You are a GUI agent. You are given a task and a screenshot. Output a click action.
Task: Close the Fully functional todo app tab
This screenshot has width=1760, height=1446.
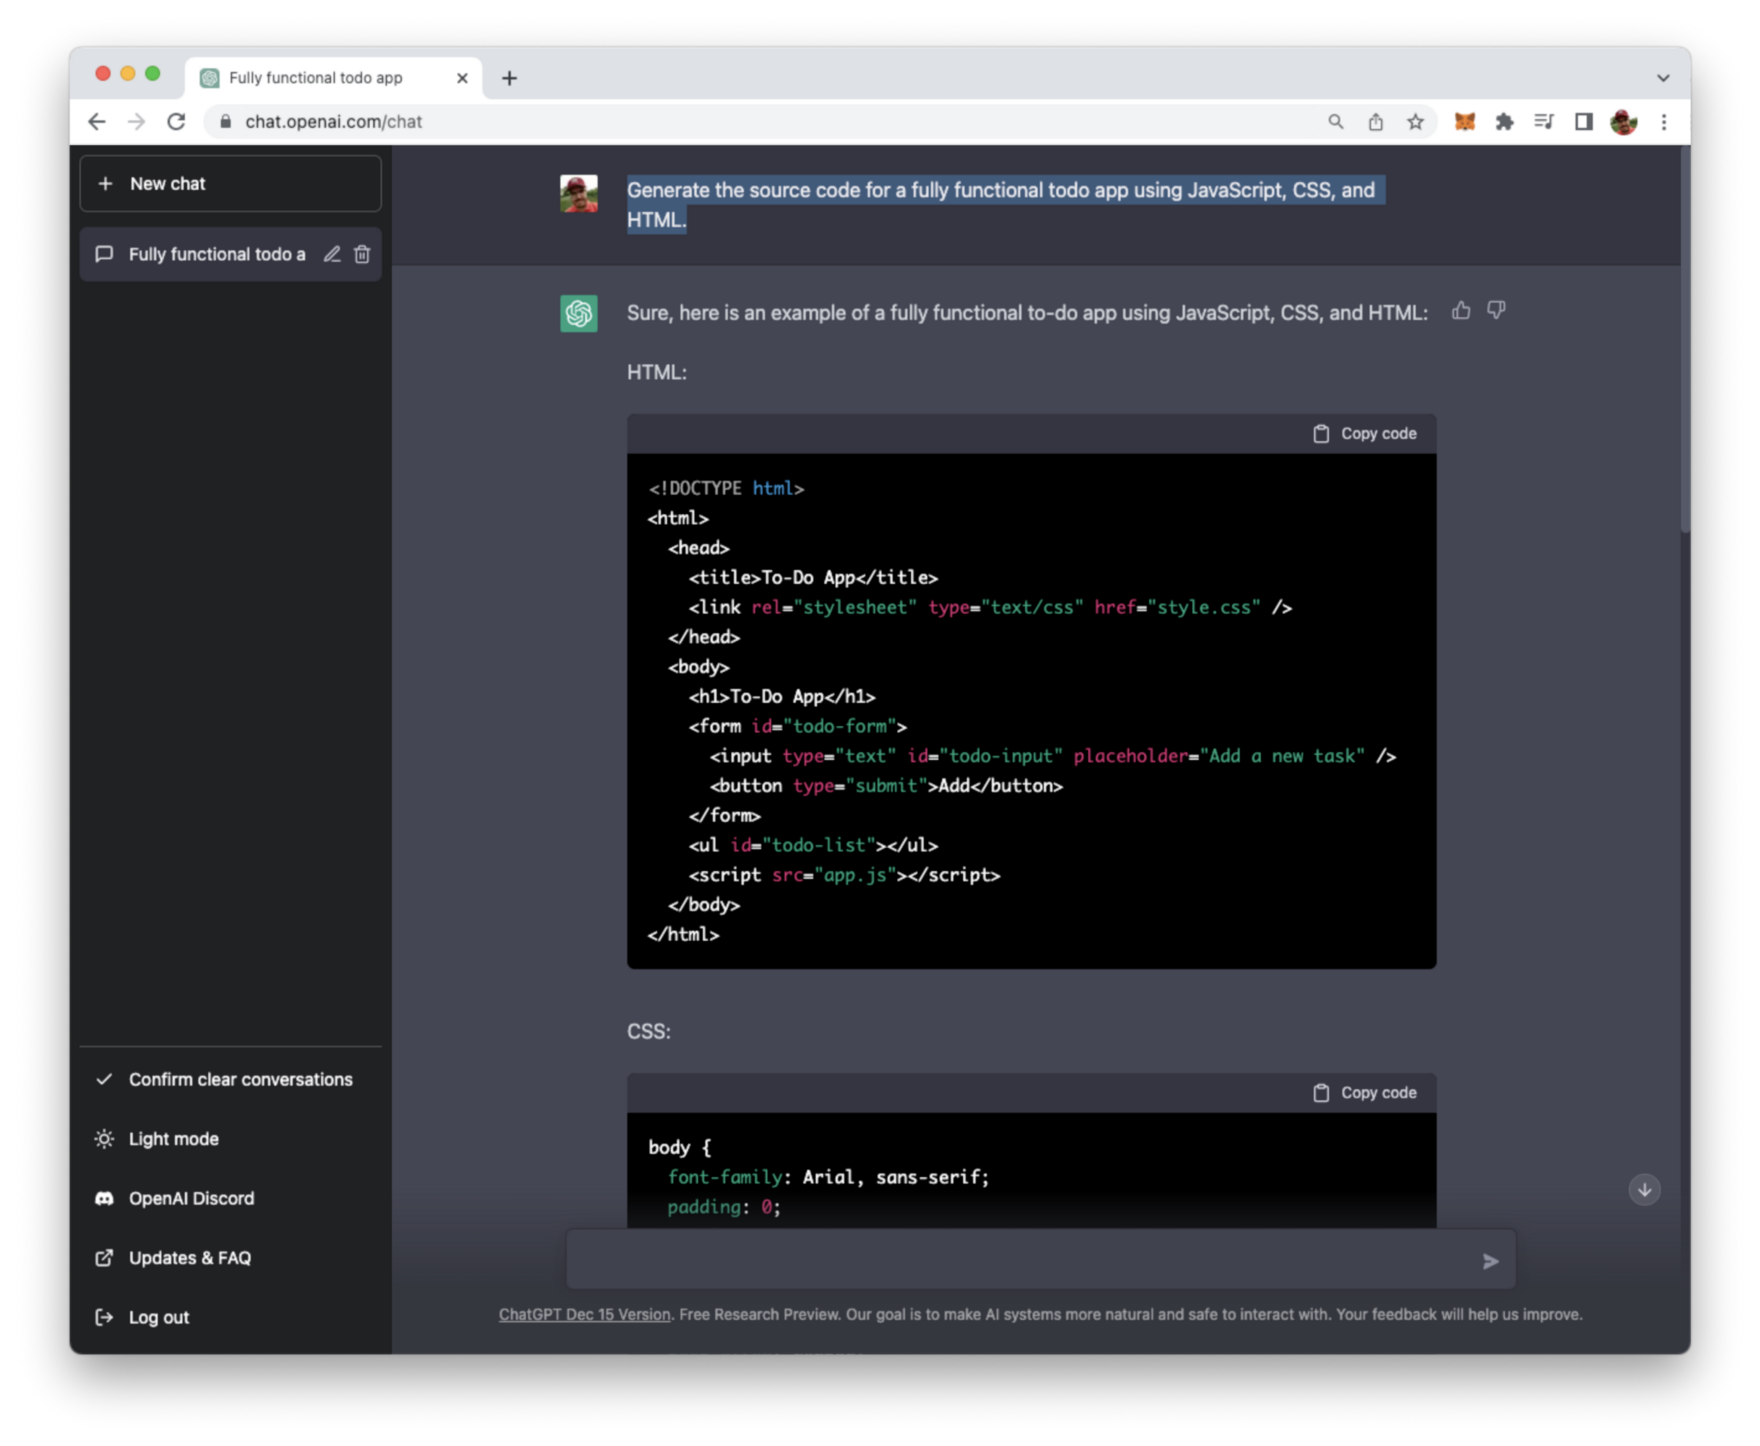tap(462, 78)
